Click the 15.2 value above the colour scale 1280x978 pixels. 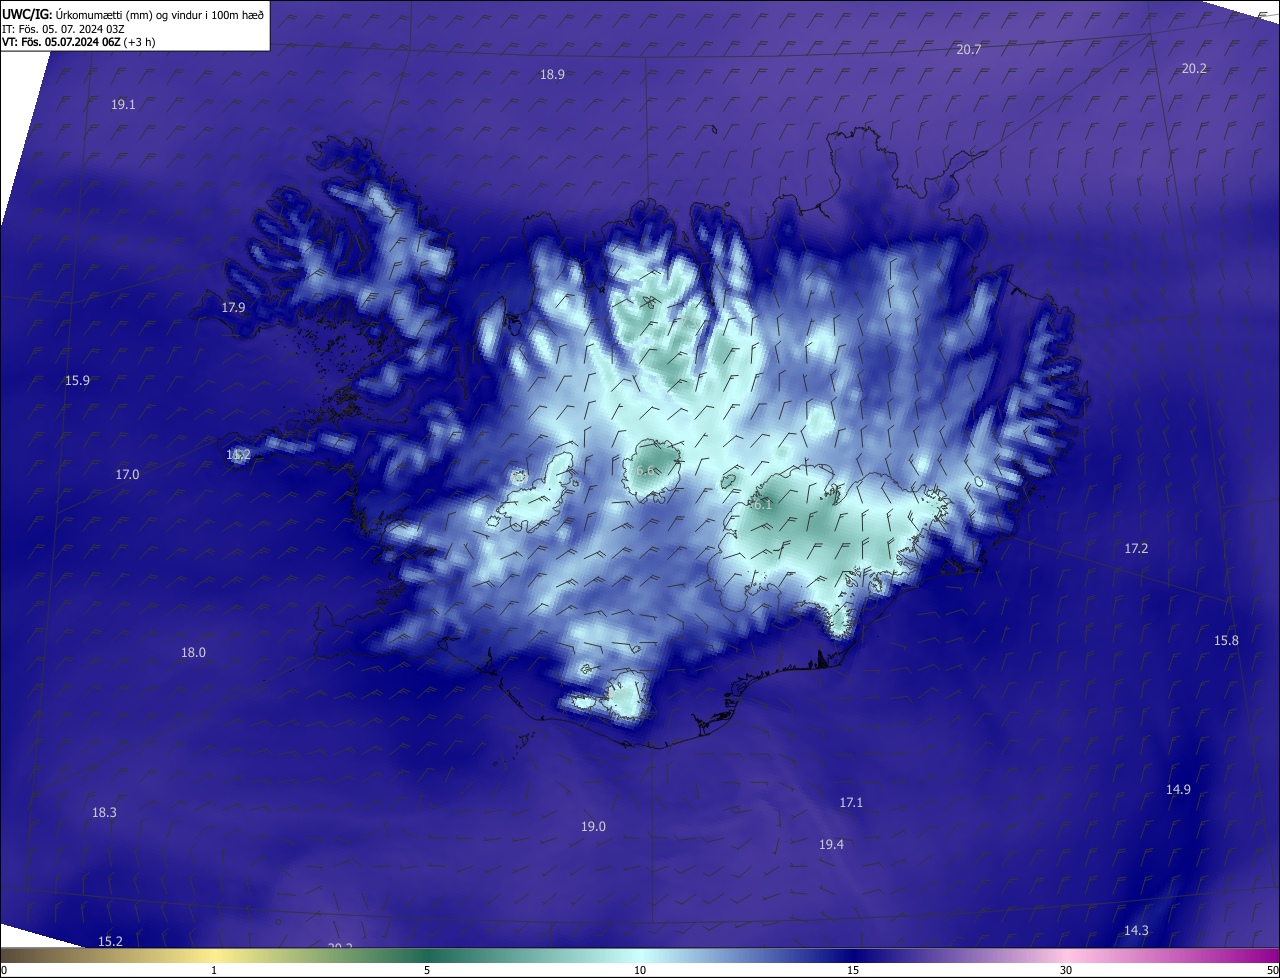(110, 941)
